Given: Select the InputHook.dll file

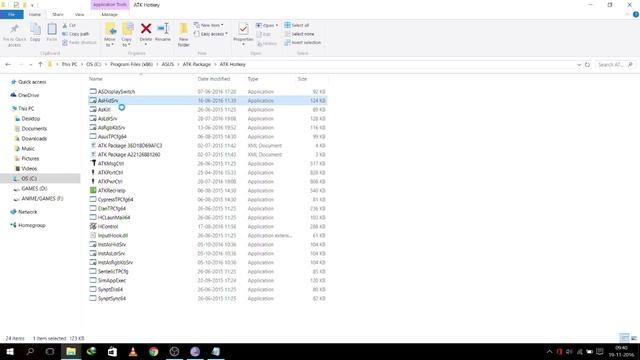Looking at the screenshot, I should (x=113, y=235).
